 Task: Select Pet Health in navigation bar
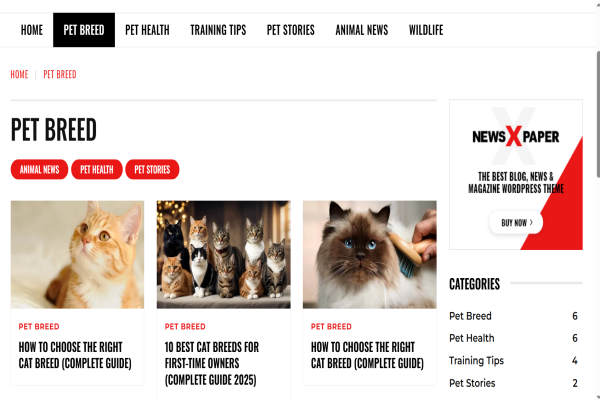[147, 30]
